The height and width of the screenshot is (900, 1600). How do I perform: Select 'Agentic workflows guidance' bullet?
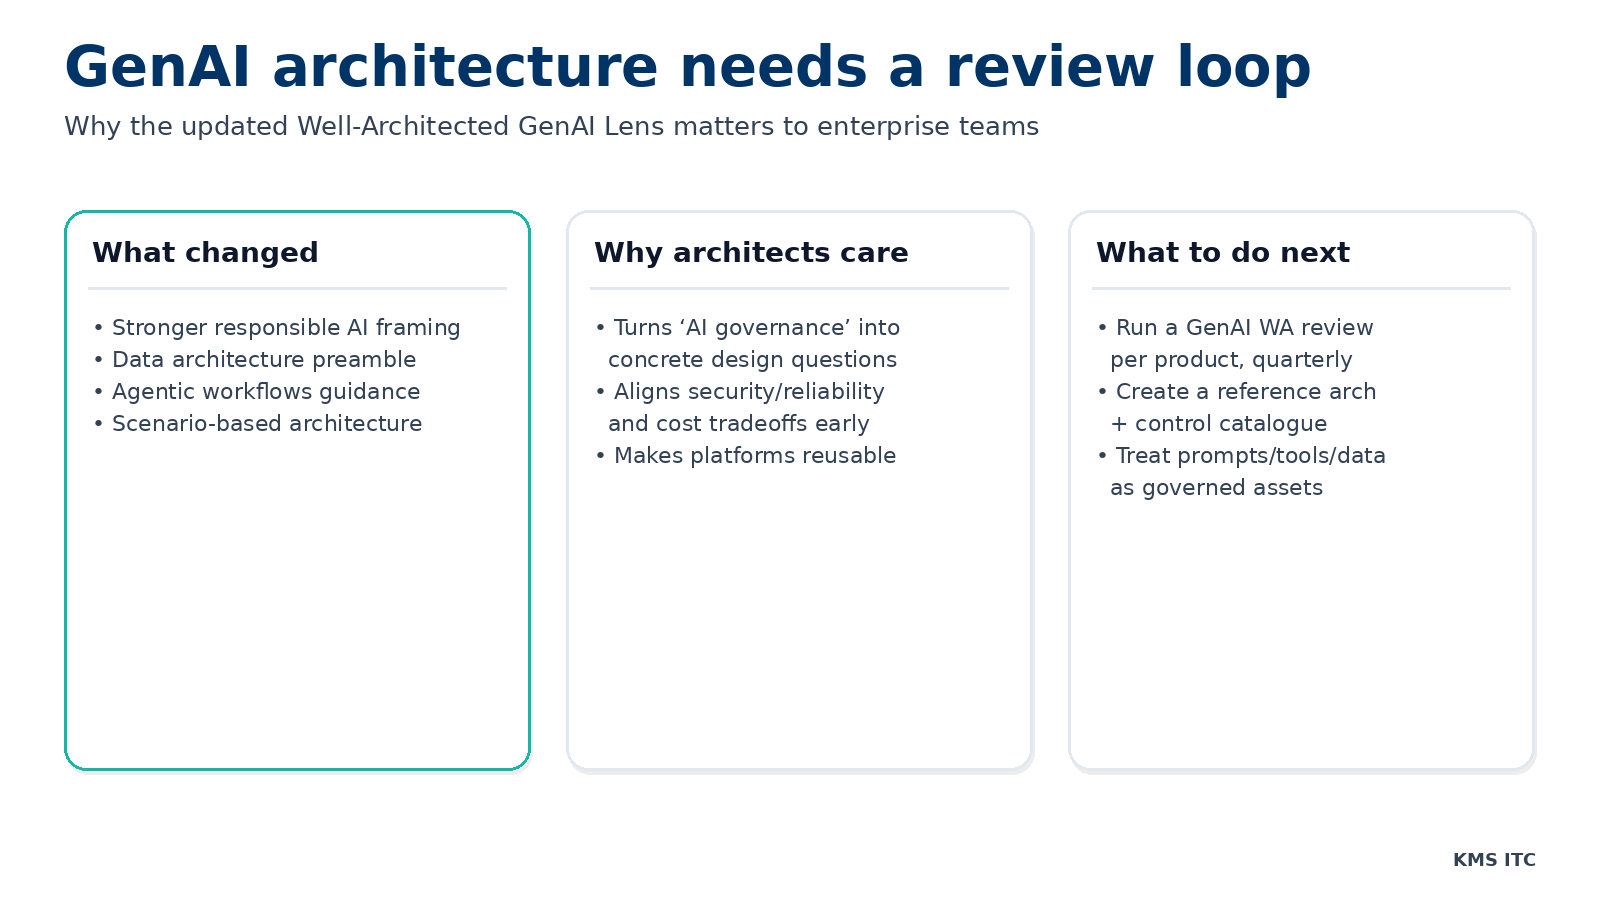click(x=266, y=391)
